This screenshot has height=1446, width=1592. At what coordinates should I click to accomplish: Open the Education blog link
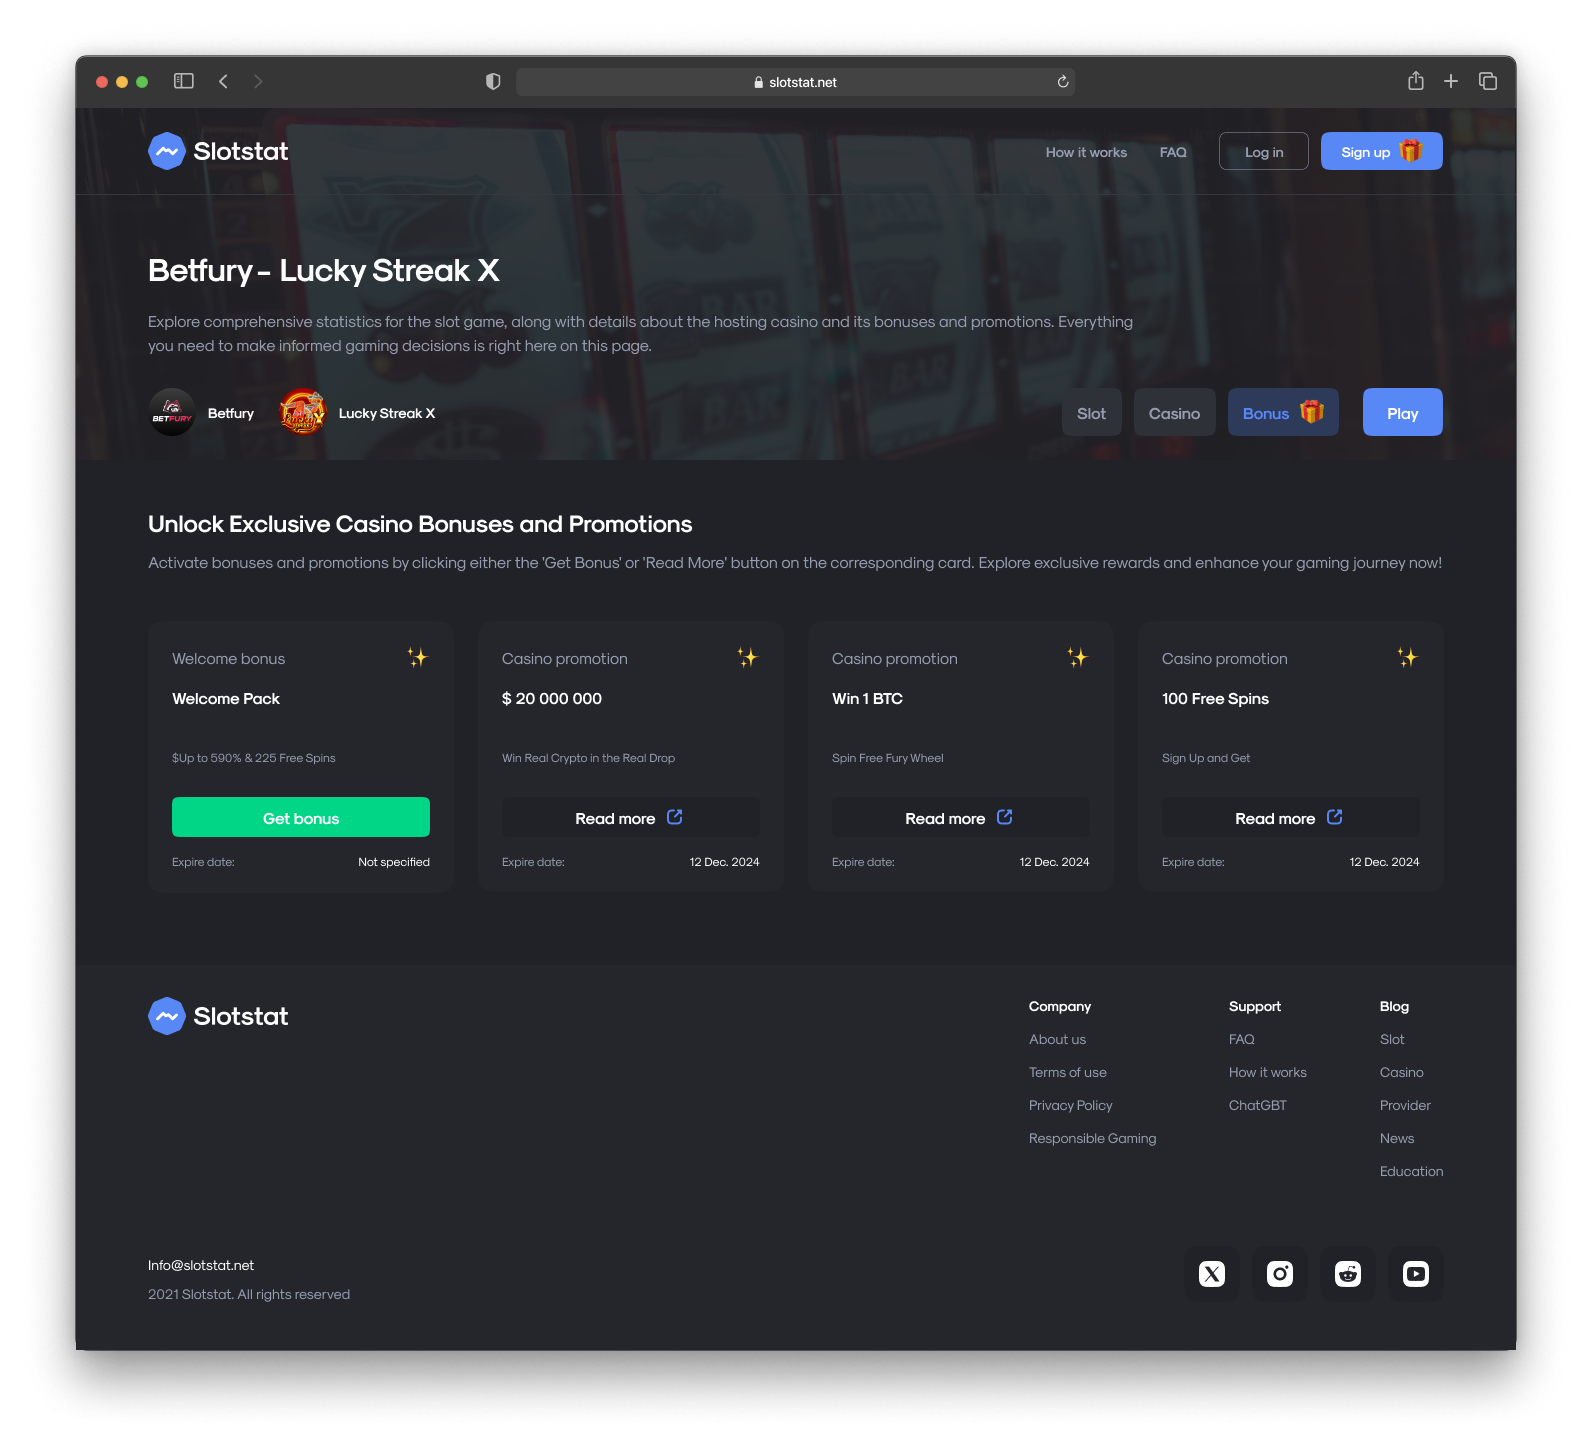[1412, 1171]
